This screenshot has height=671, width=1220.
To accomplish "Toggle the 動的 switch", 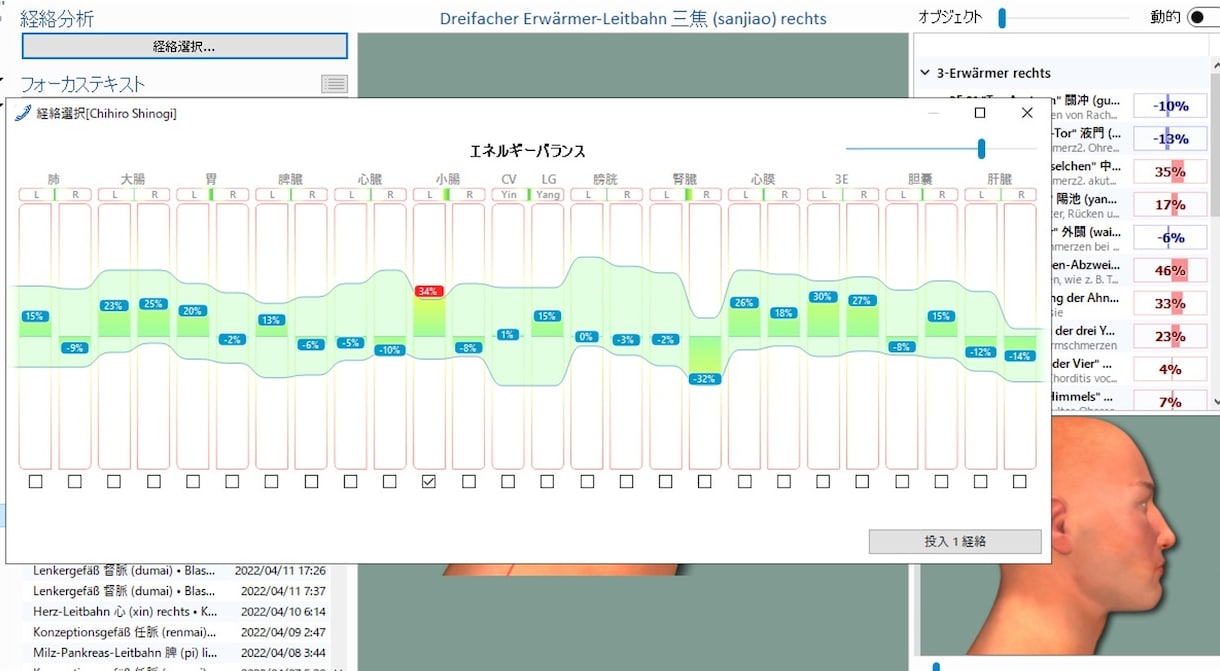I will [1202, 18].
